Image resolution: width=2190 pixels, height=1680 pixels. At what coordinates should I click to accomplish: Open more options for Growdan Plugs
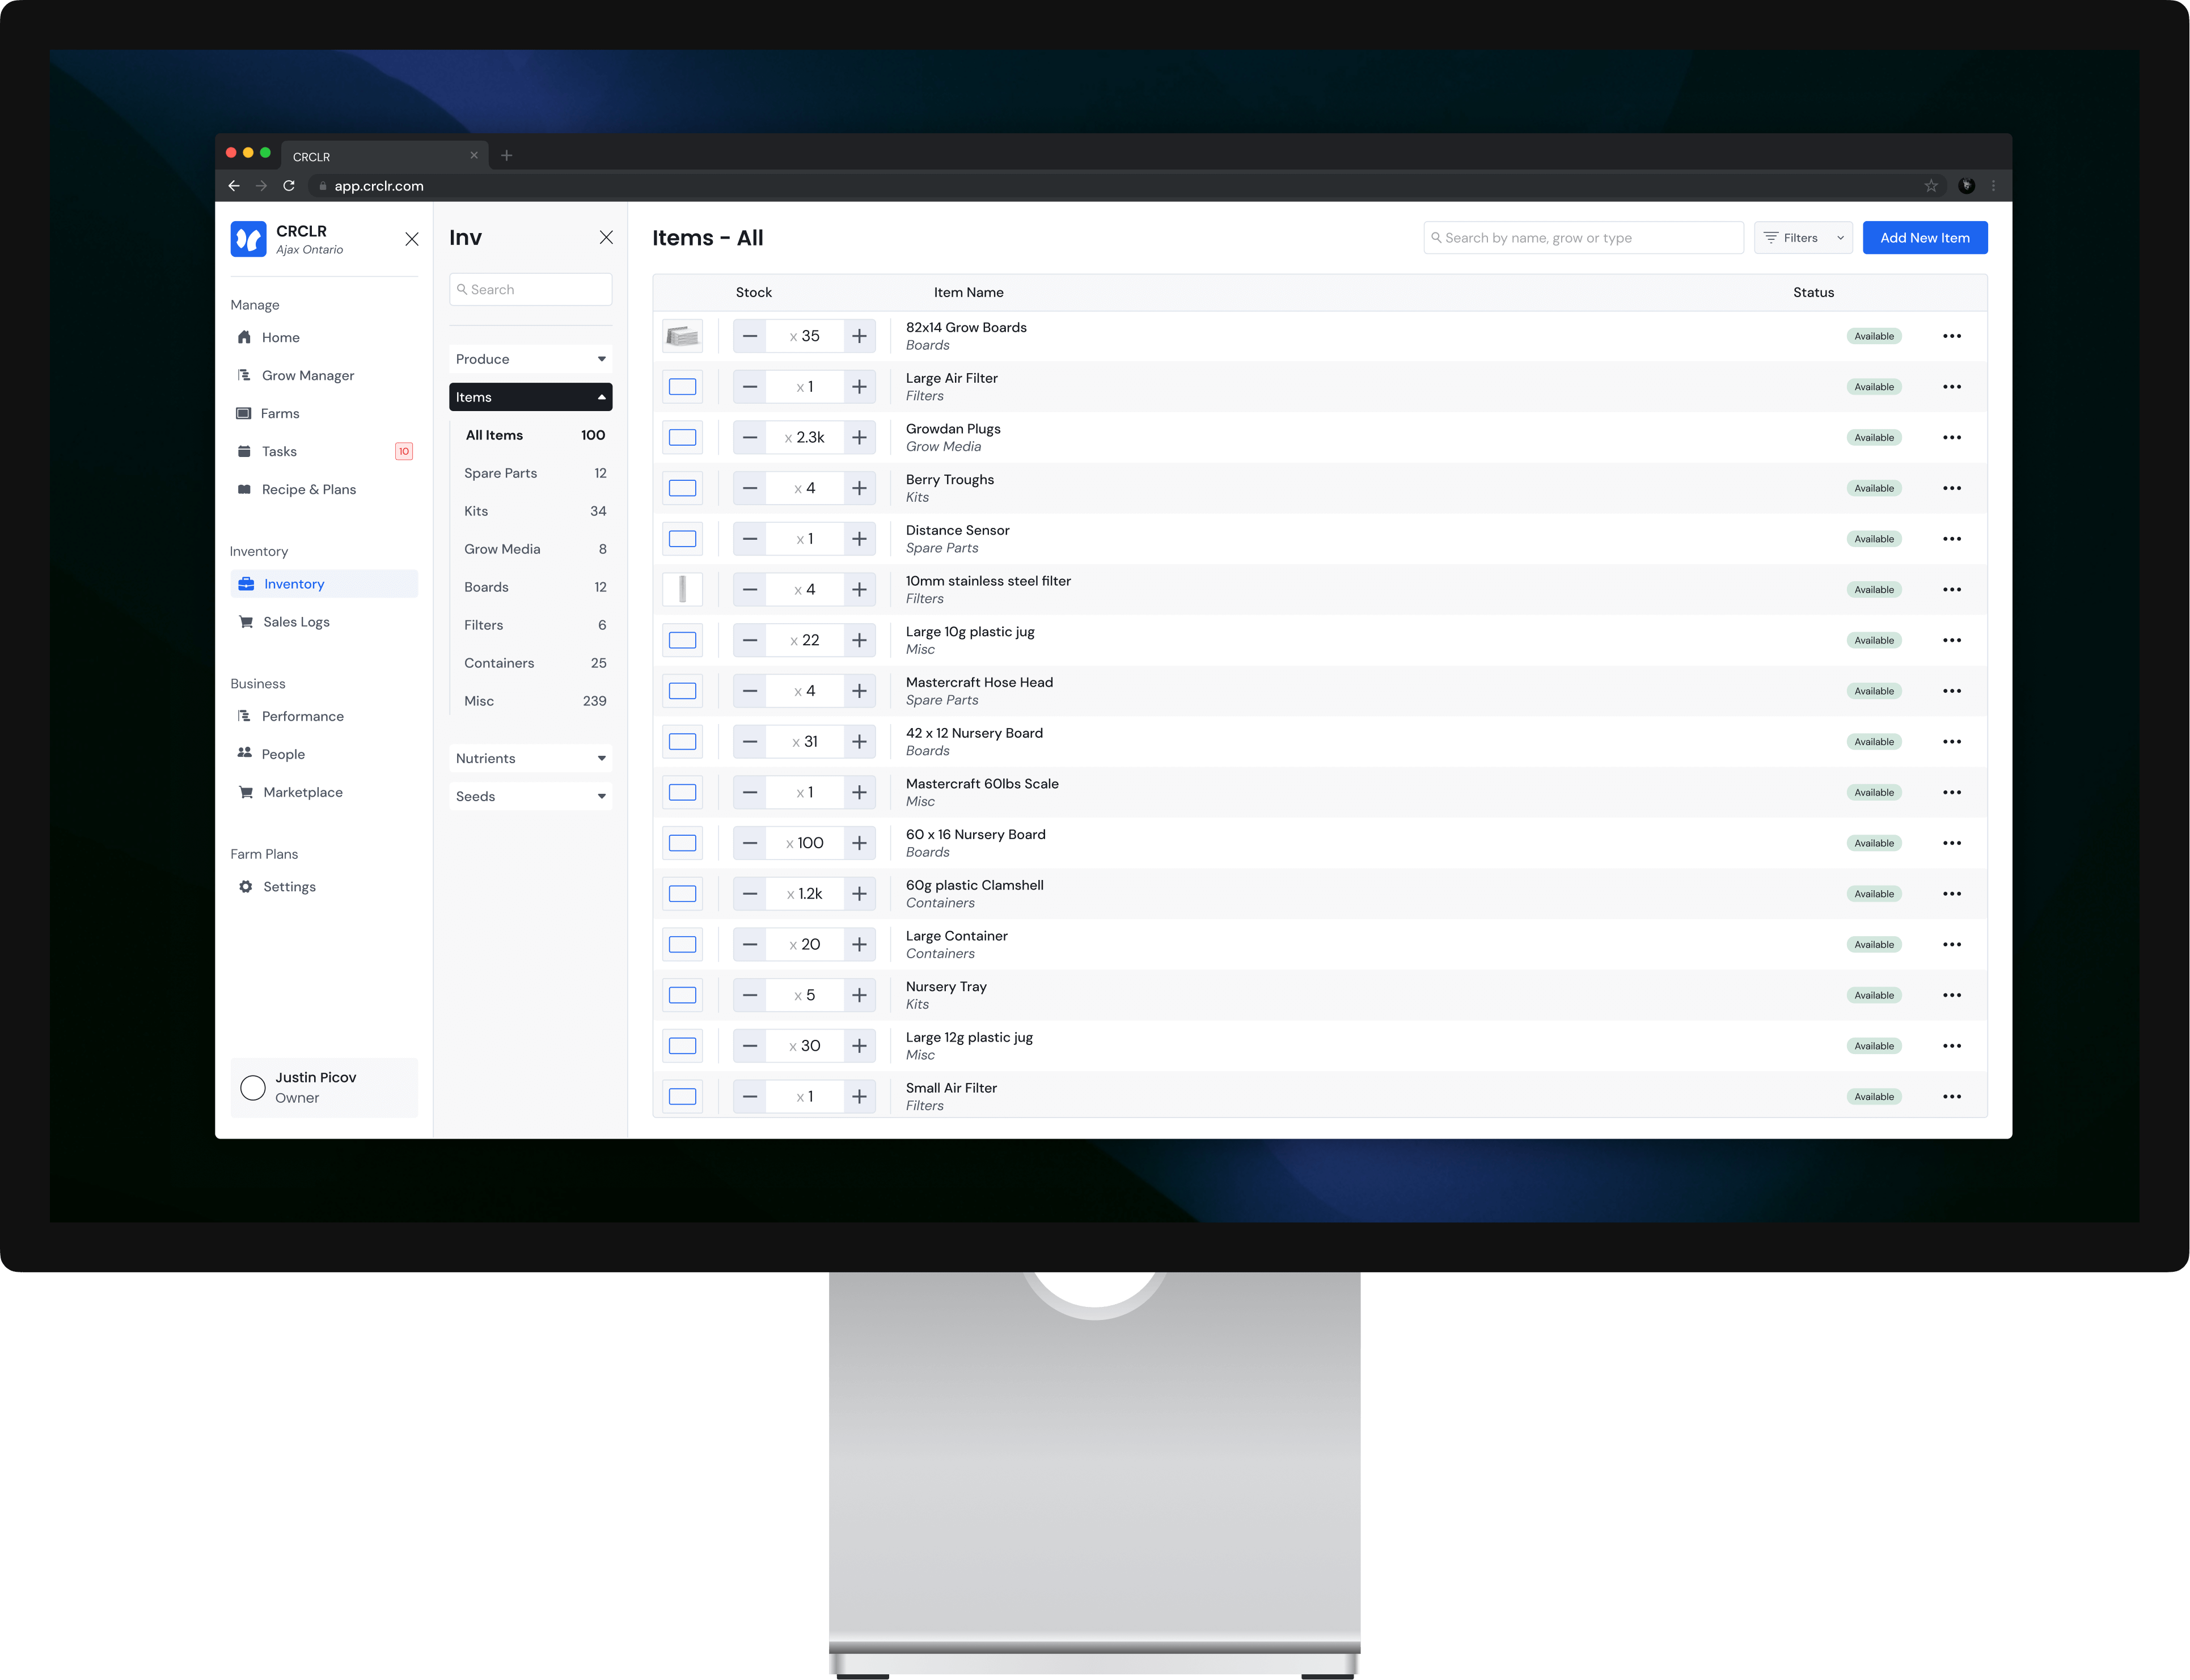point(1951,437)
